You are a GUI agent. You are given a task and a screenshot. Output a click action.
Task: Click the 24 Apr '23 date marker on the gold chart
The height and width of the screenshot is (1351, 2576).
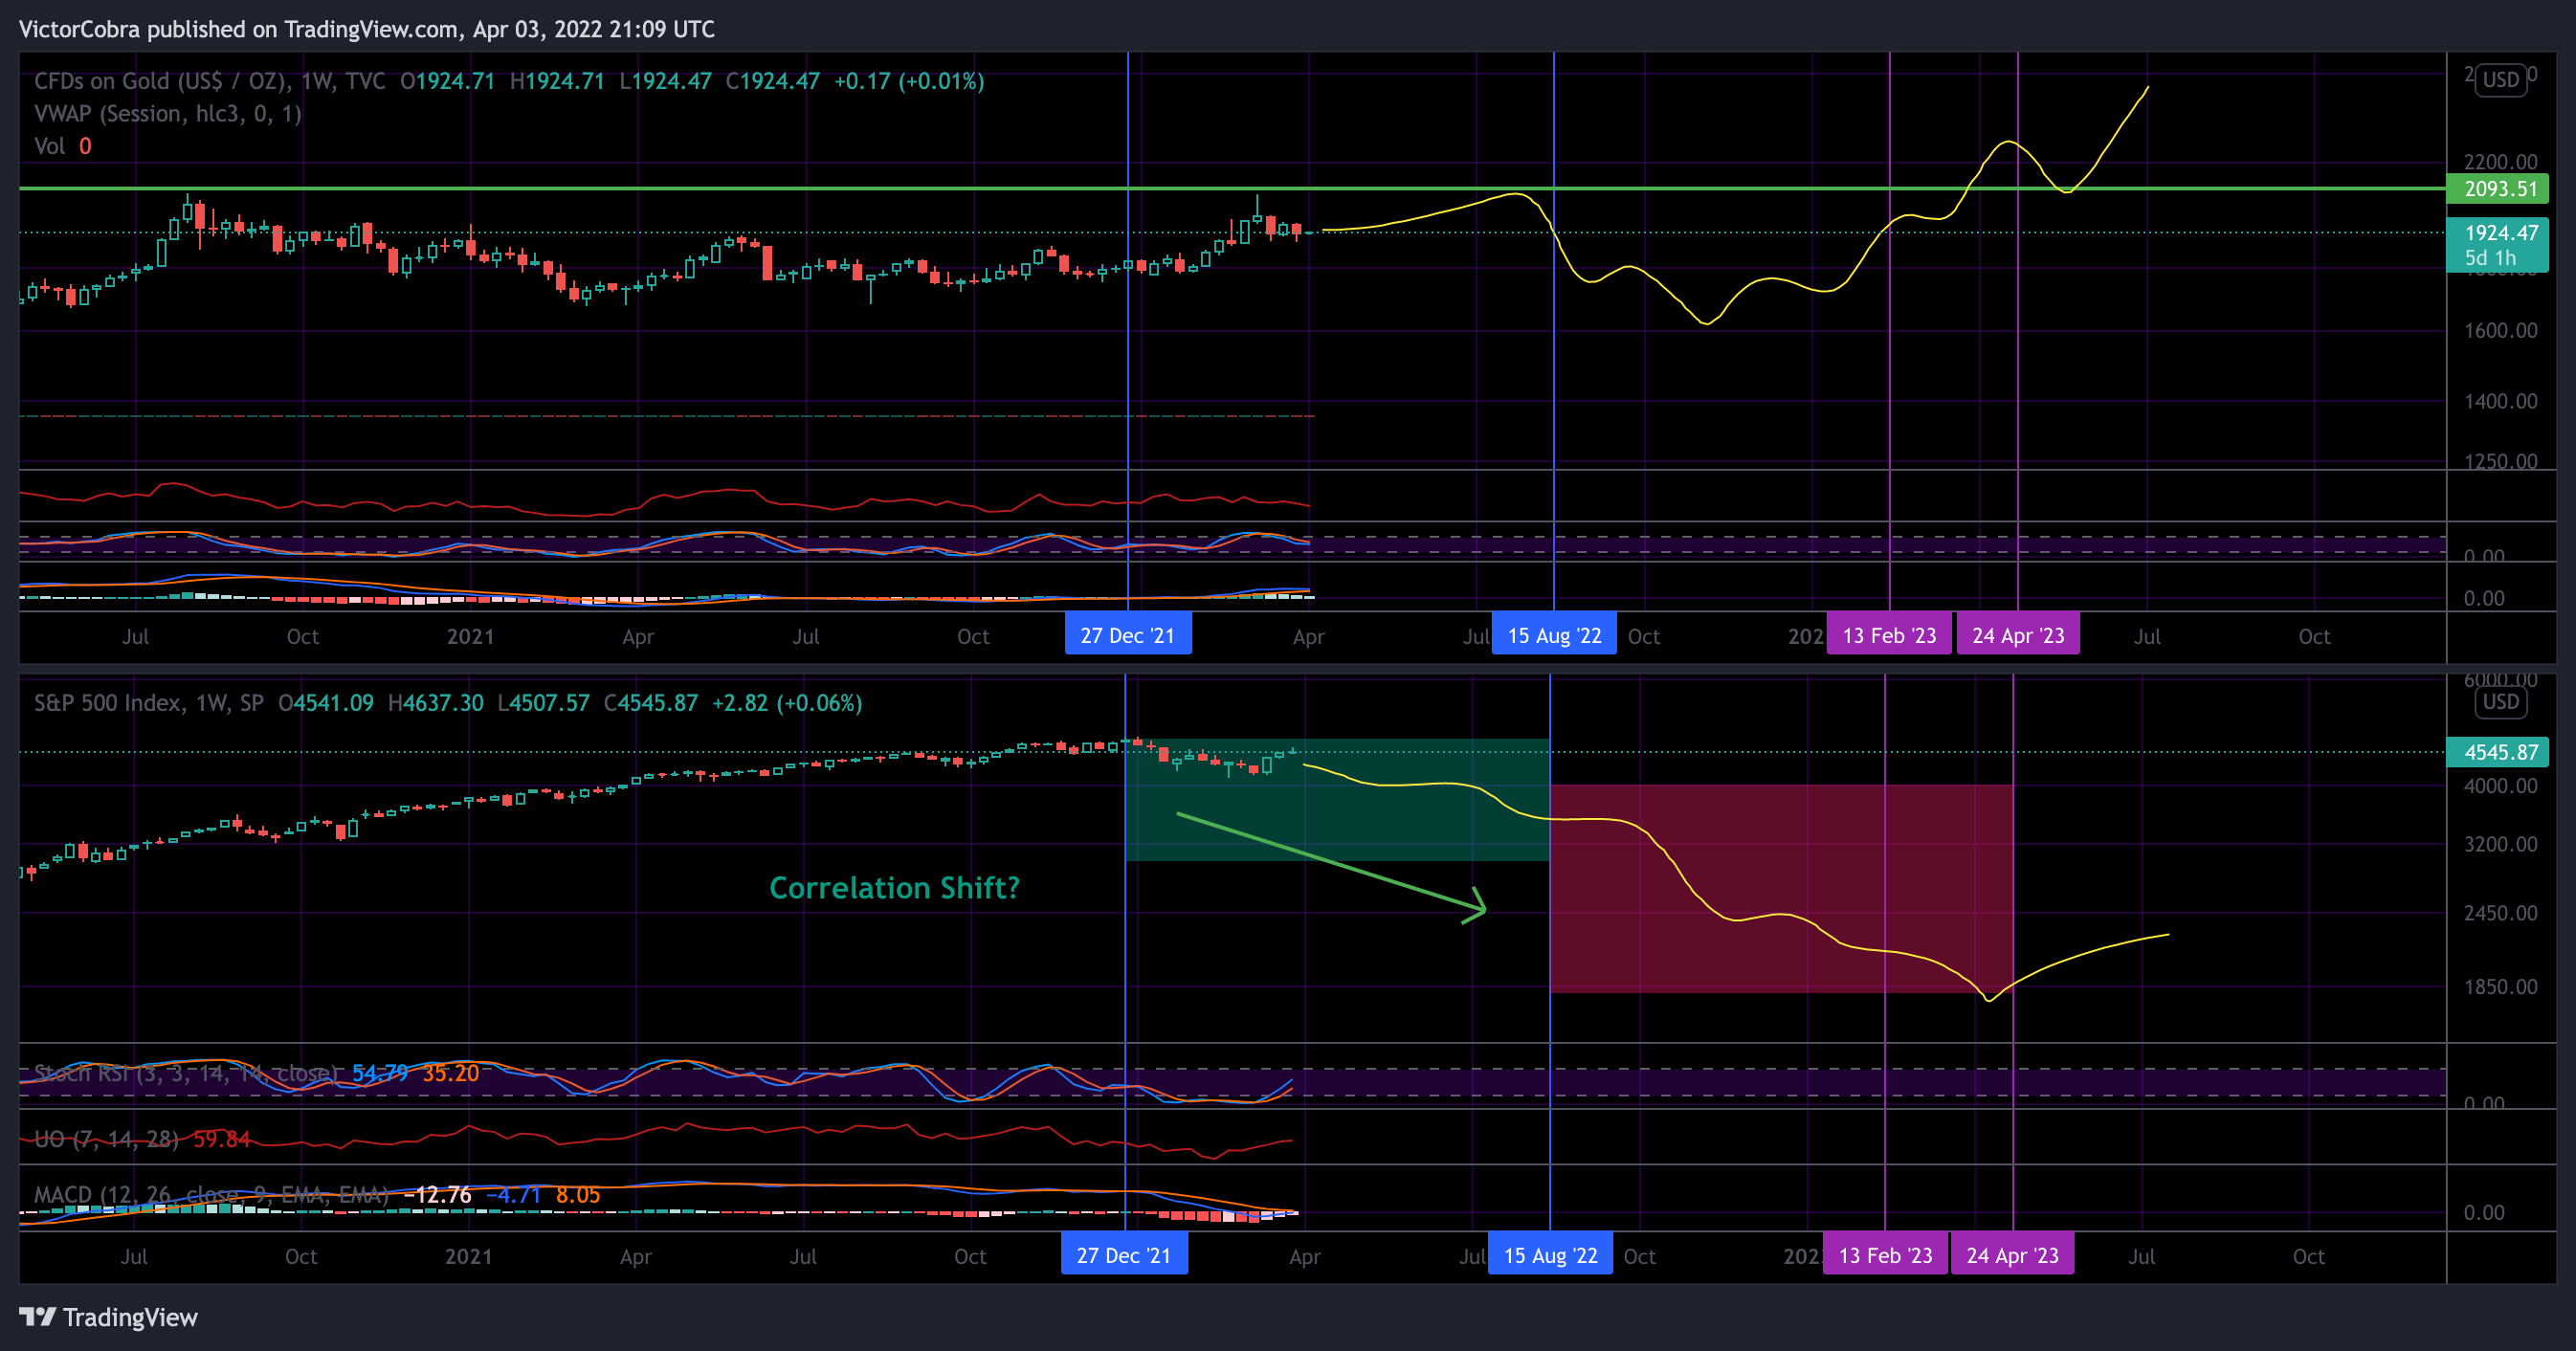pyautogui.click(x=2018, y=635)
